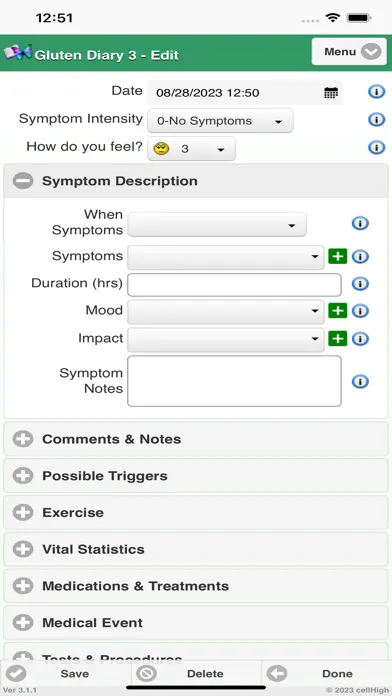Add a new Mood option with green plus
The image size is (392, 696).
(337, 311)
